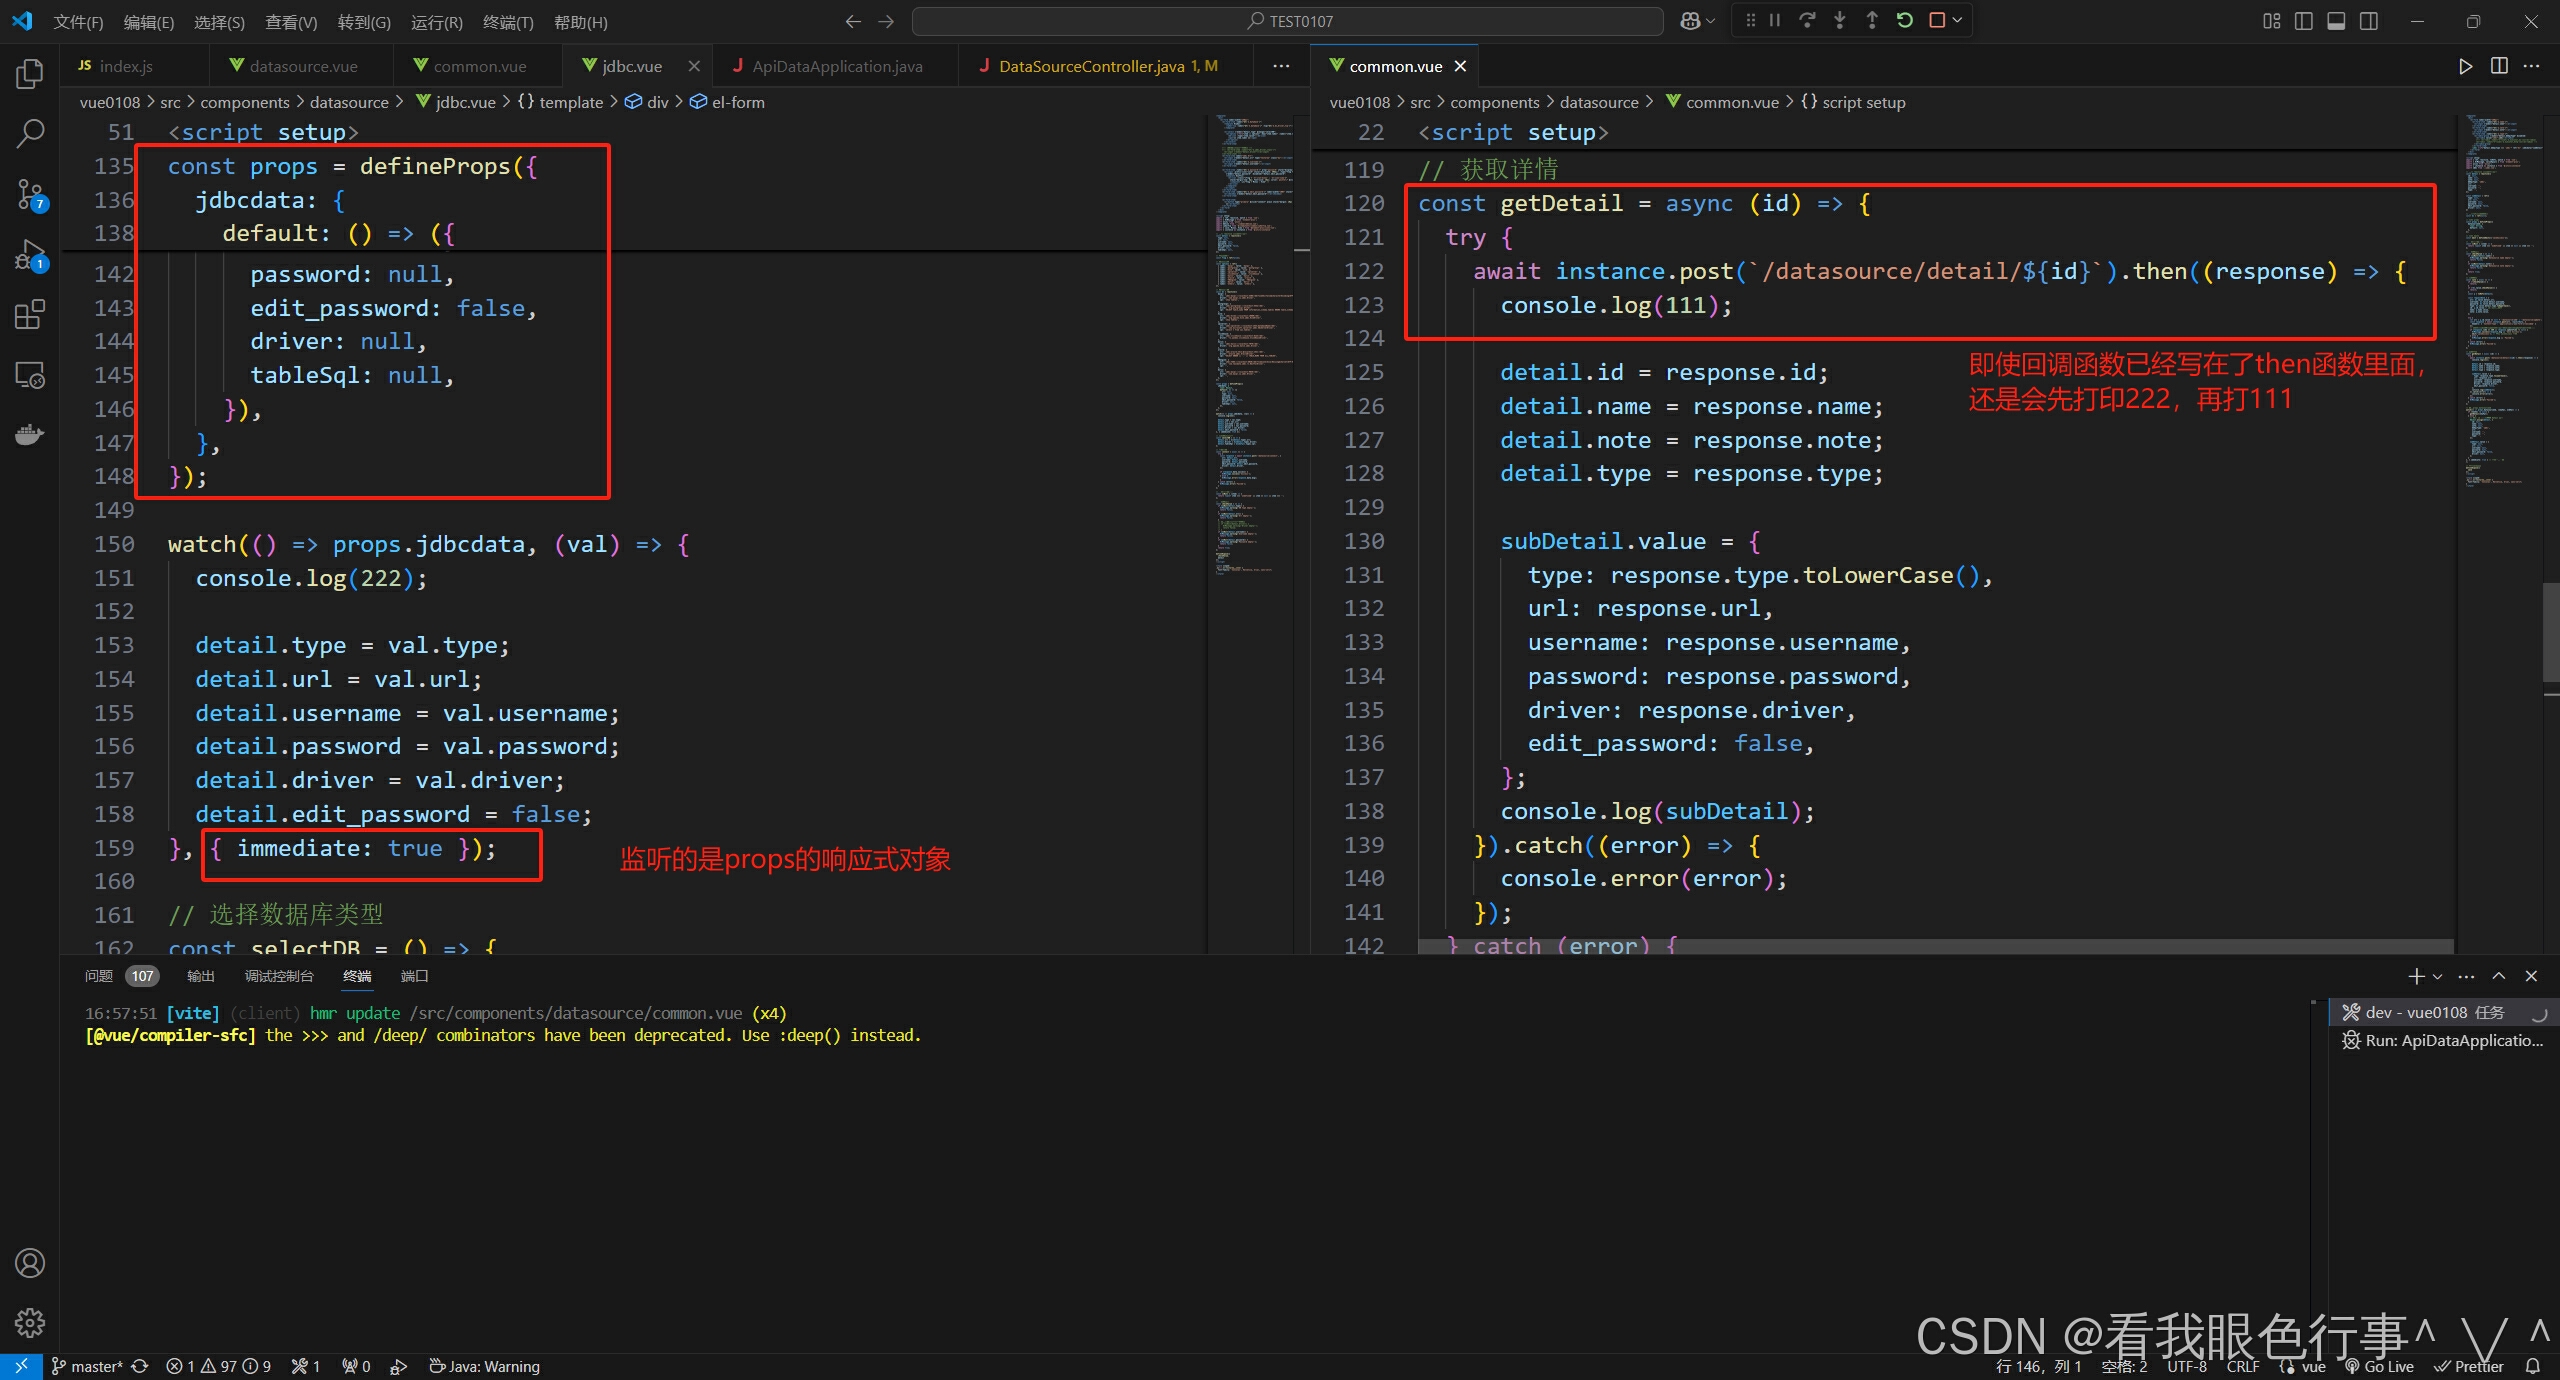Image resolution: width=2560 pixels, height=1380 pixels.
Task: Click the debug Restart button
Action: (x=1905, y=21)
